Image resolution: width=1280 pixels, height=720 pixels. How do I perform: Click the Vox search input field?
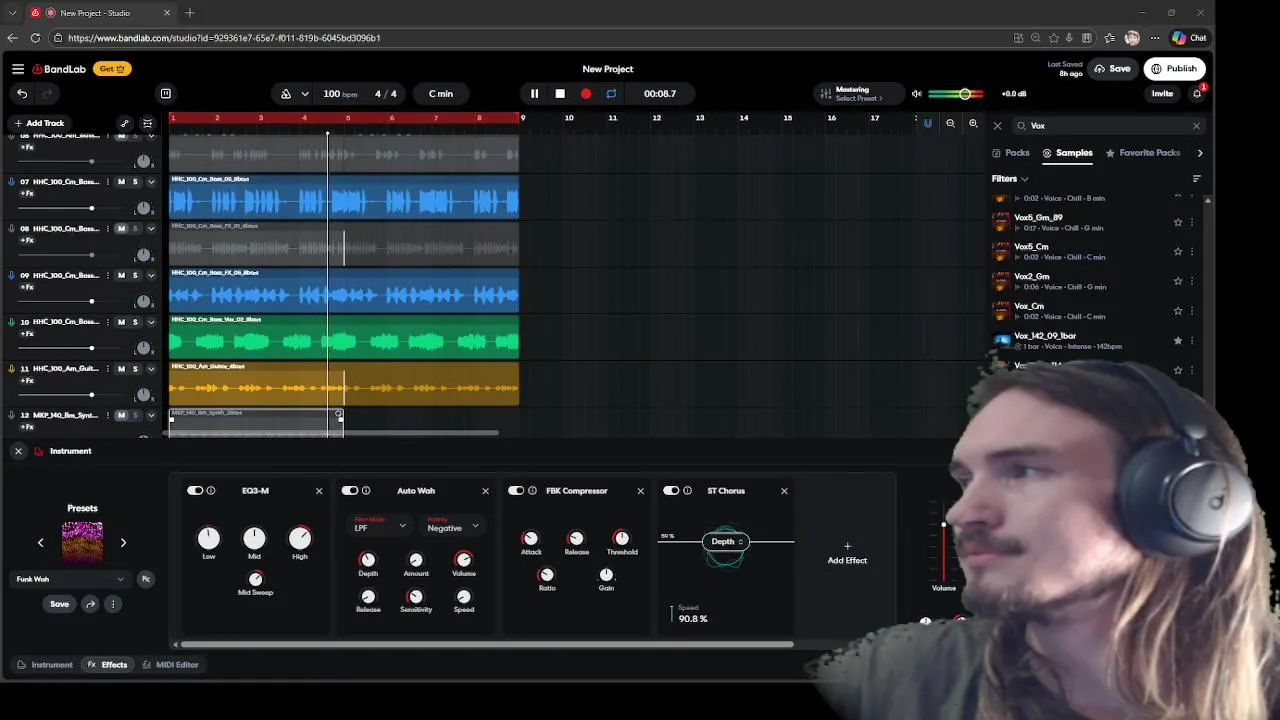pyautogui.click(x=1109, y=126)
